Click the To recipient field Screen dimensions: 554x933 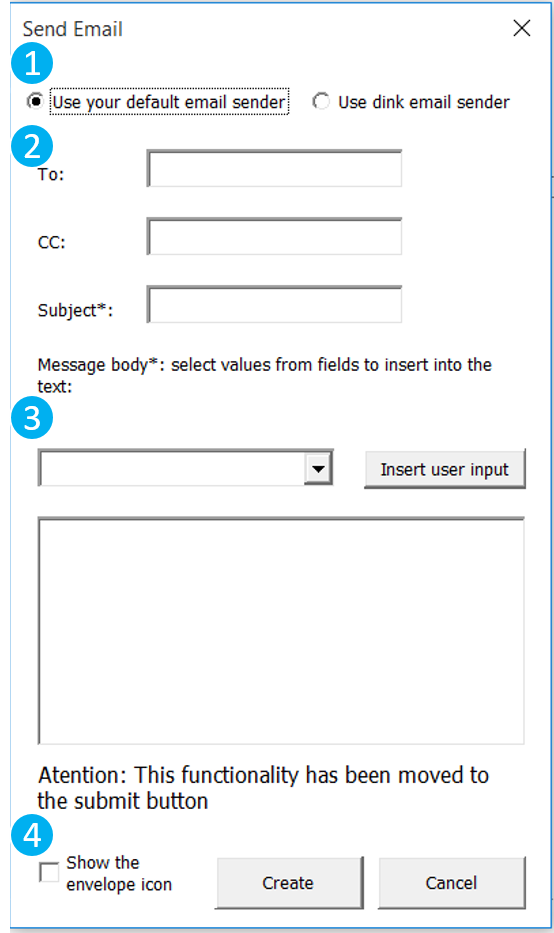[x=274, y=169]
